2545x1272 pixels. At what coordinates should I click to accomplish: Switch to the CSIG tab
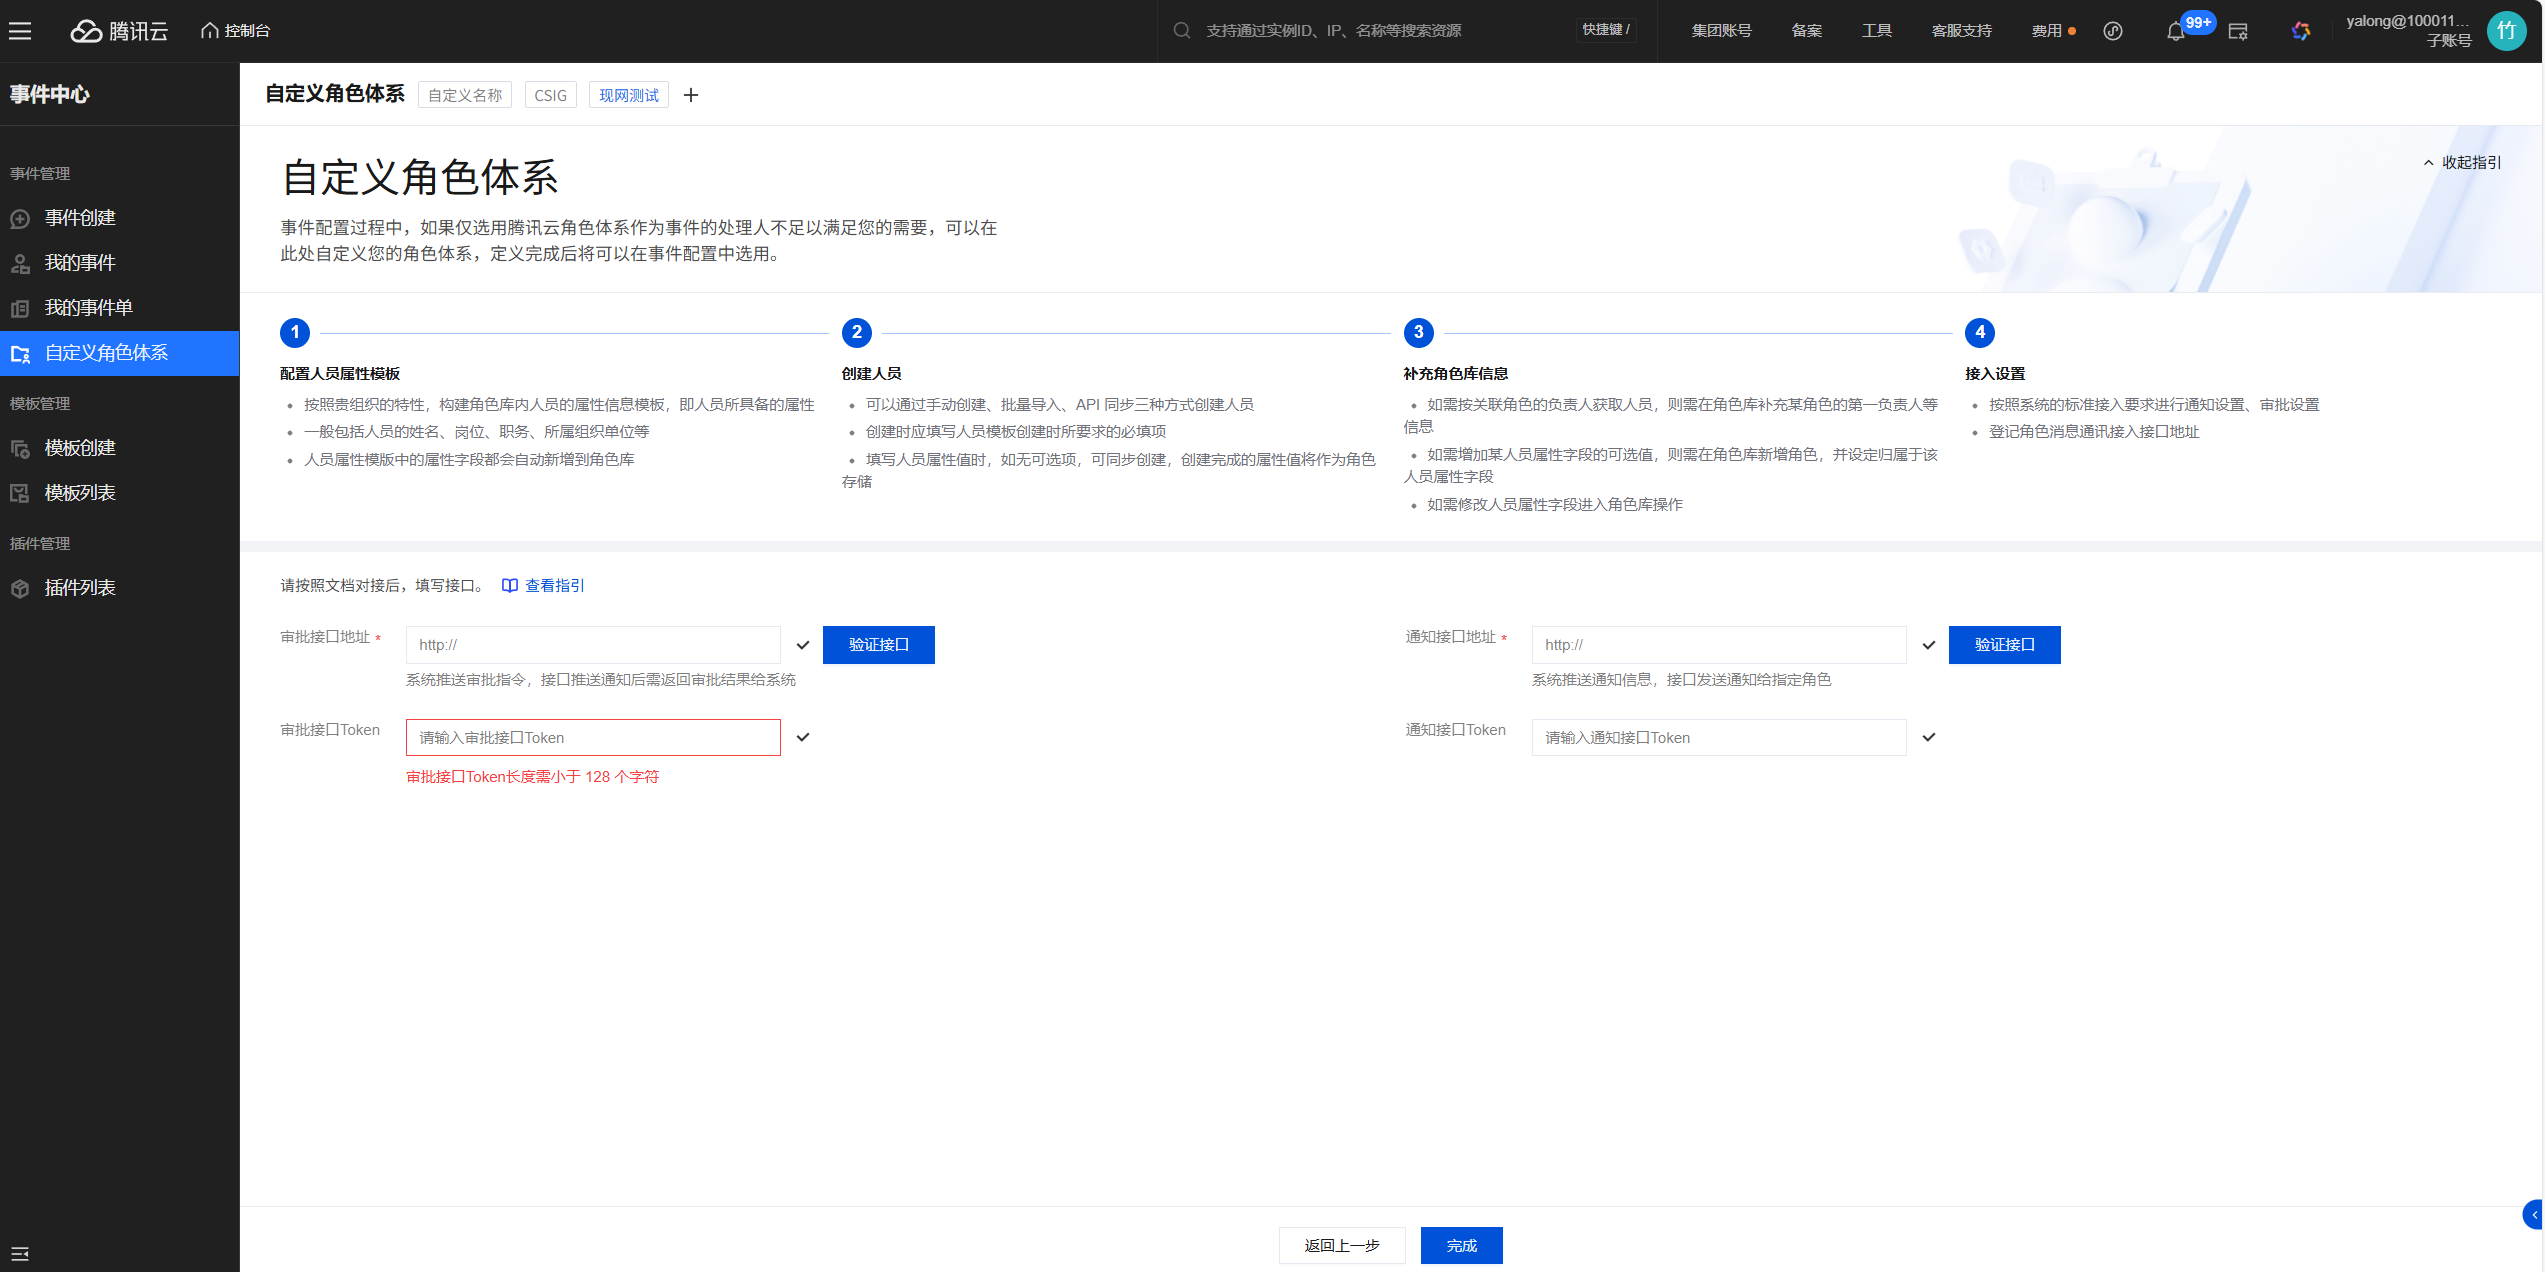[550, 95]
